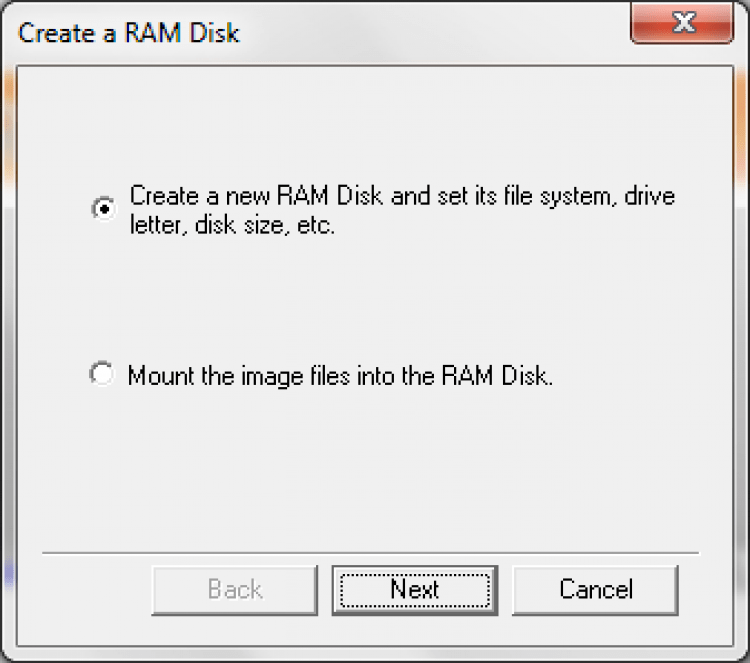Image resolution: width=750 pixels, height=663 pixels.
Task: Select the Mount the image files radio button
Action: [102, 376]
